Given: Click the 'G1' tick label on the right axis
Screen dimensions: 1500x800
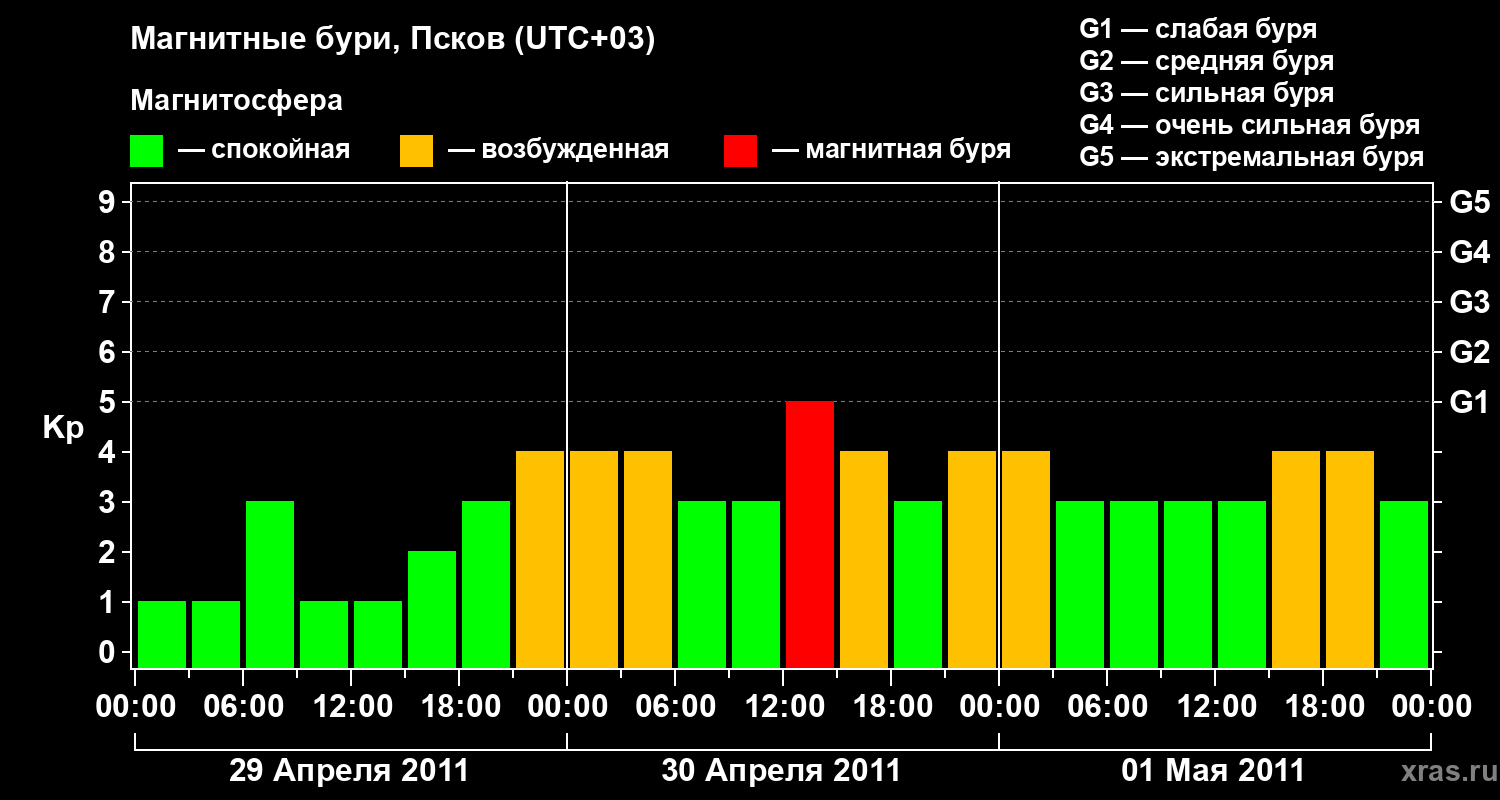Looking at the screenshot, I should (x=1469, y=402).
